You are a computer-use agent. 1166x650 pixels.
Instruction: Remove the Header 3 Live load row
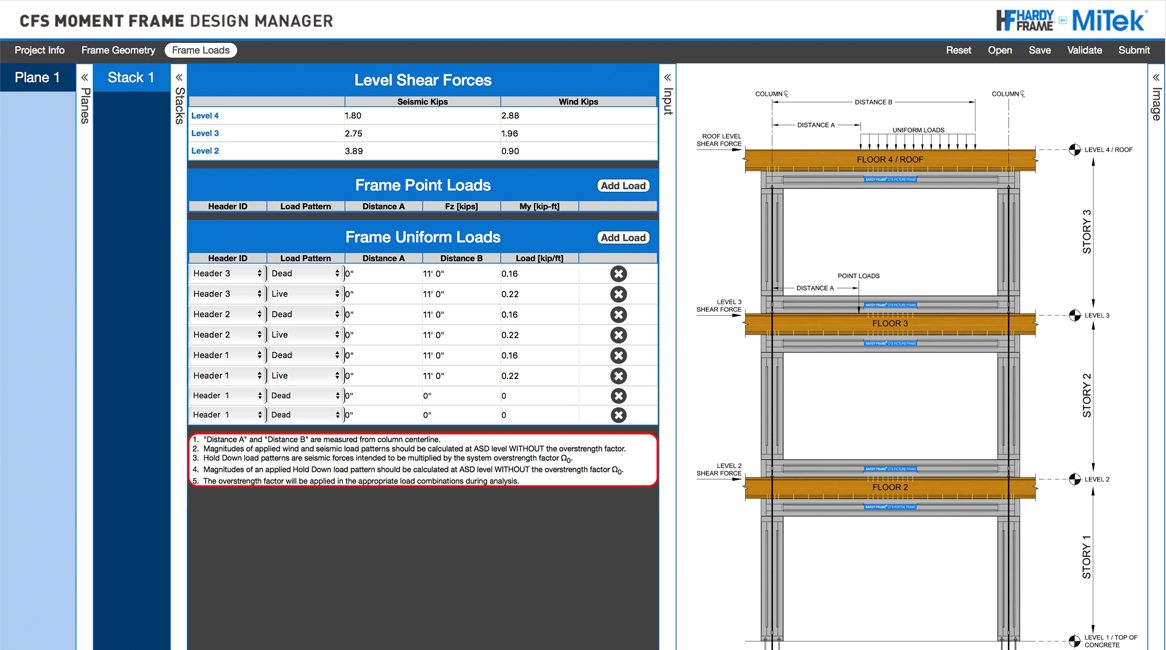pos(618,294)
